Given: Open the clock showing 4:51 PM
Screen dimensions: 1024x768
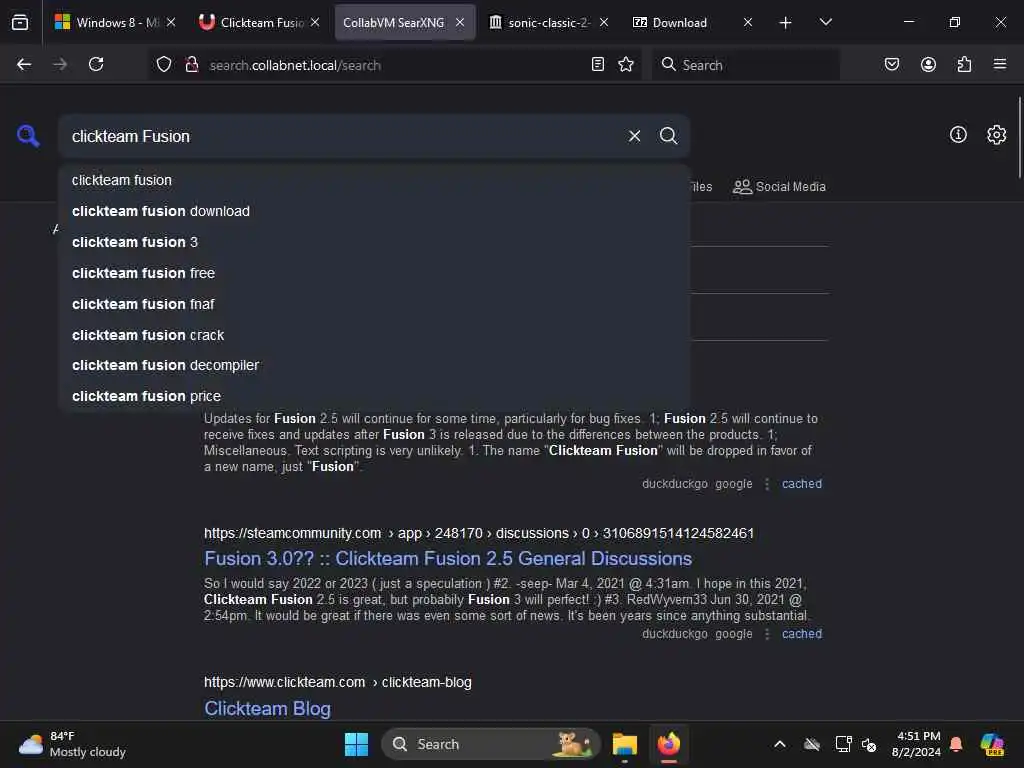Looking at the screenshot, I should (x=917, y=744).
